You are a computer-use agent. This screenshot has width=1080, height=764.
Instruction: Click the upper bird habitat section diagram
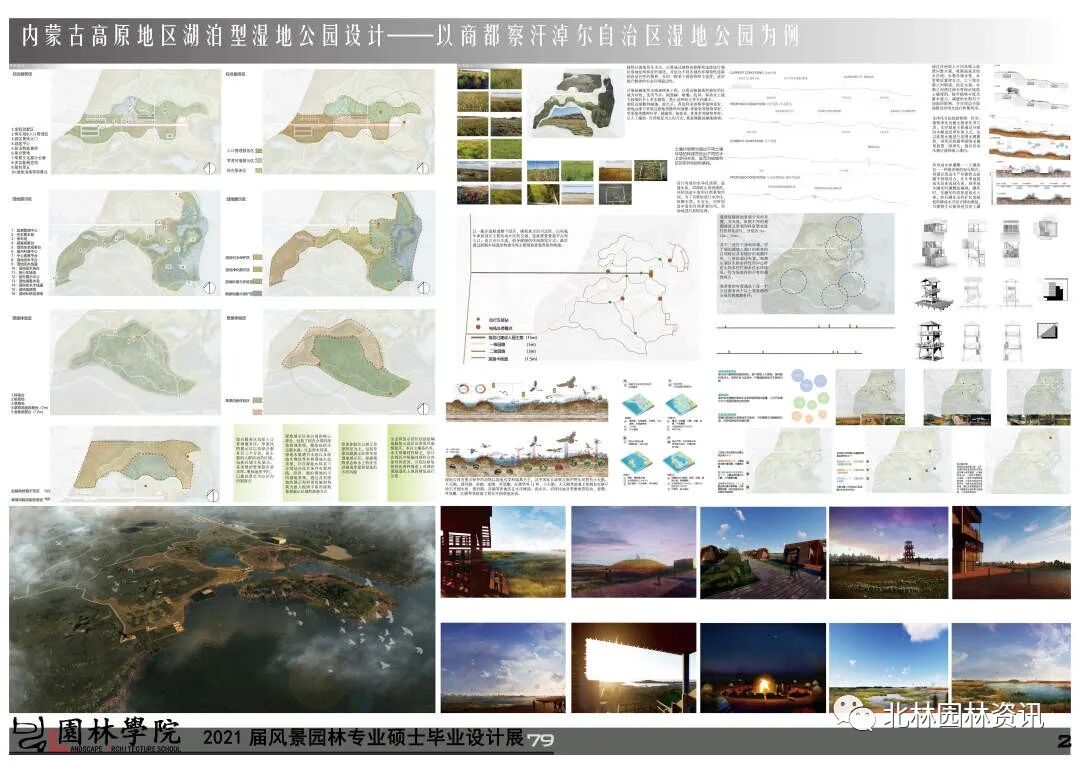point(527,398)
